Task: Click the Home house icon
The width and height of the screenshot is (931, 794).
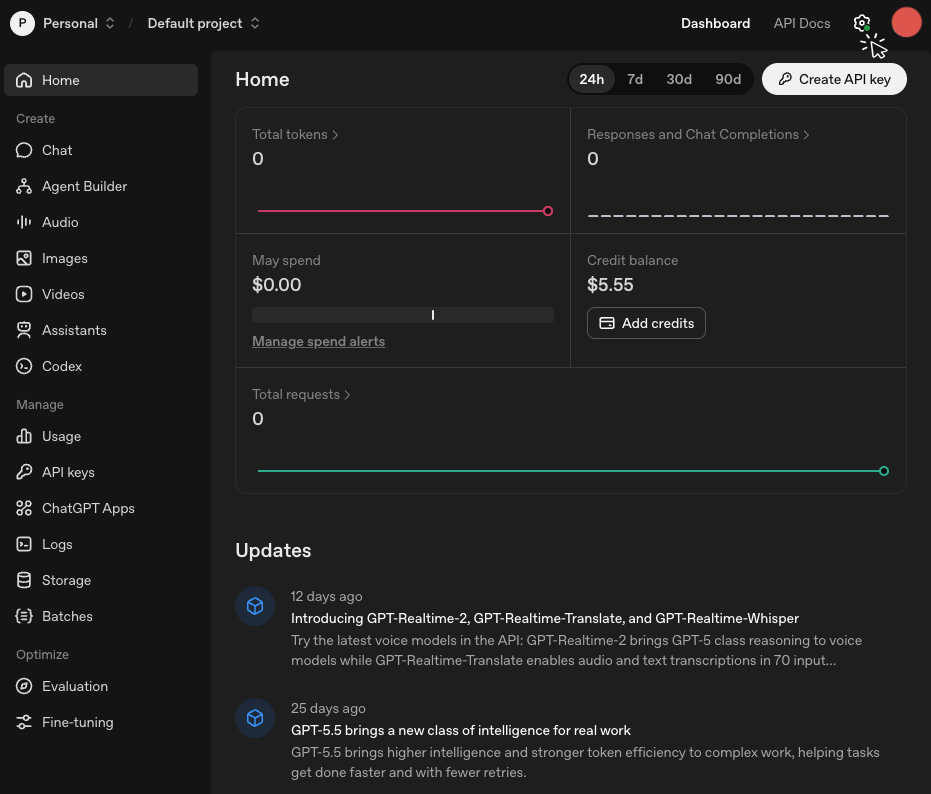Action: (24, 80)
